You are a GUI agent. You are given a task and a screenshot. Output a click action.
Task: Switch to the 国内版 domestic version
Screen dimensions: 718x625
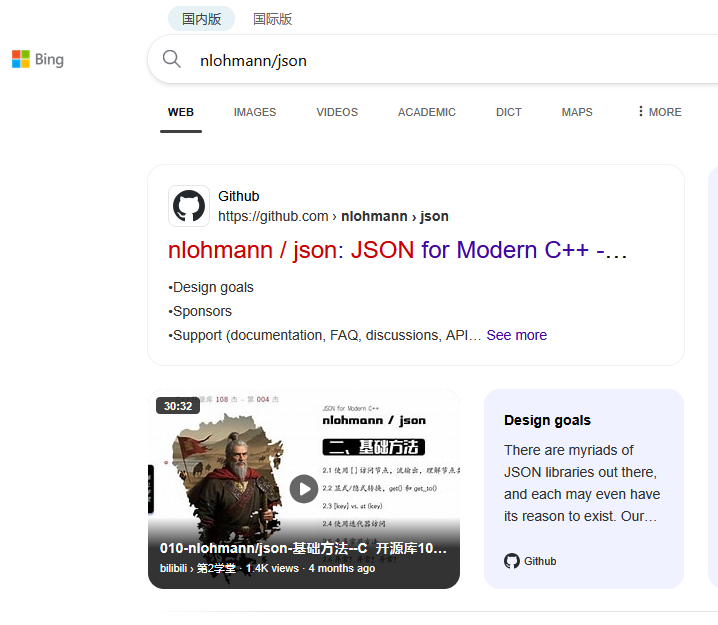point(201,19)
